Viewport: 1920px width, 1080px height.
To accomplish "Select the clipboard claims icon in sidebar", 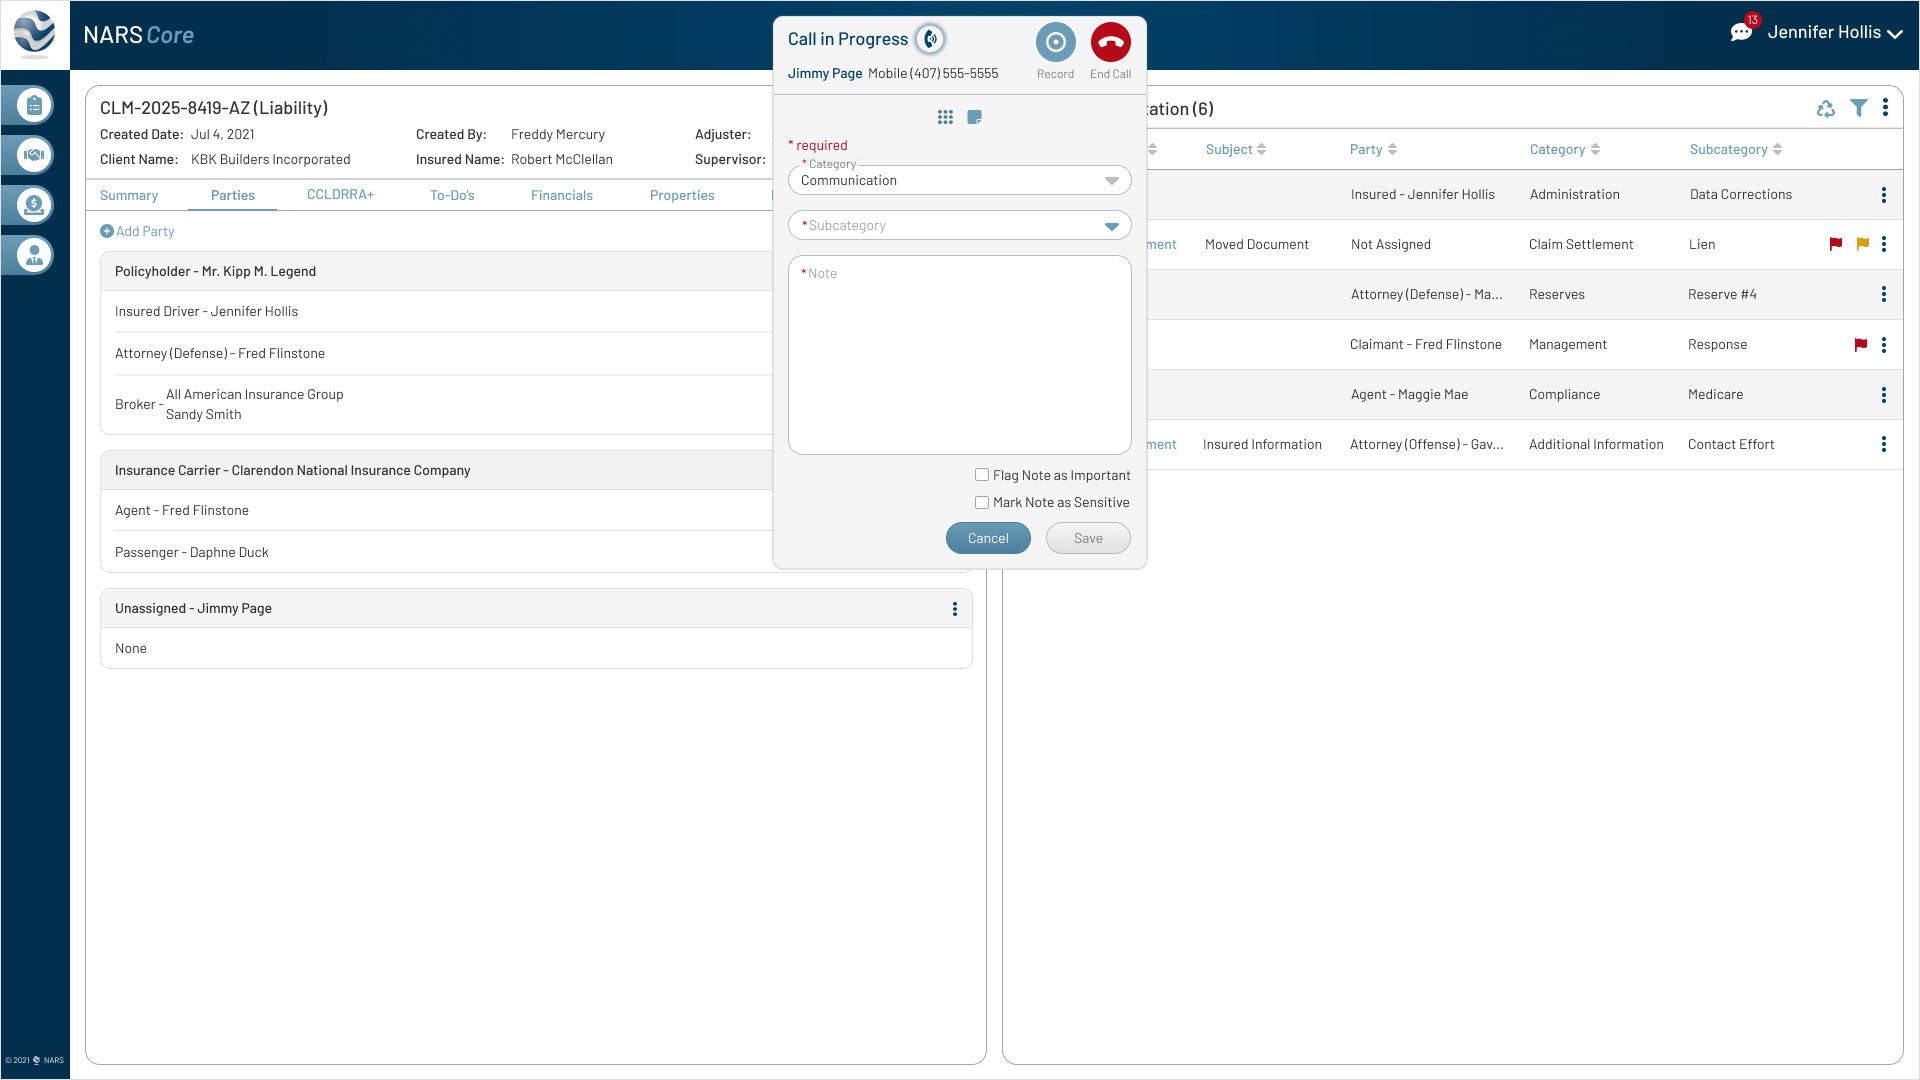I will point(33,104).
